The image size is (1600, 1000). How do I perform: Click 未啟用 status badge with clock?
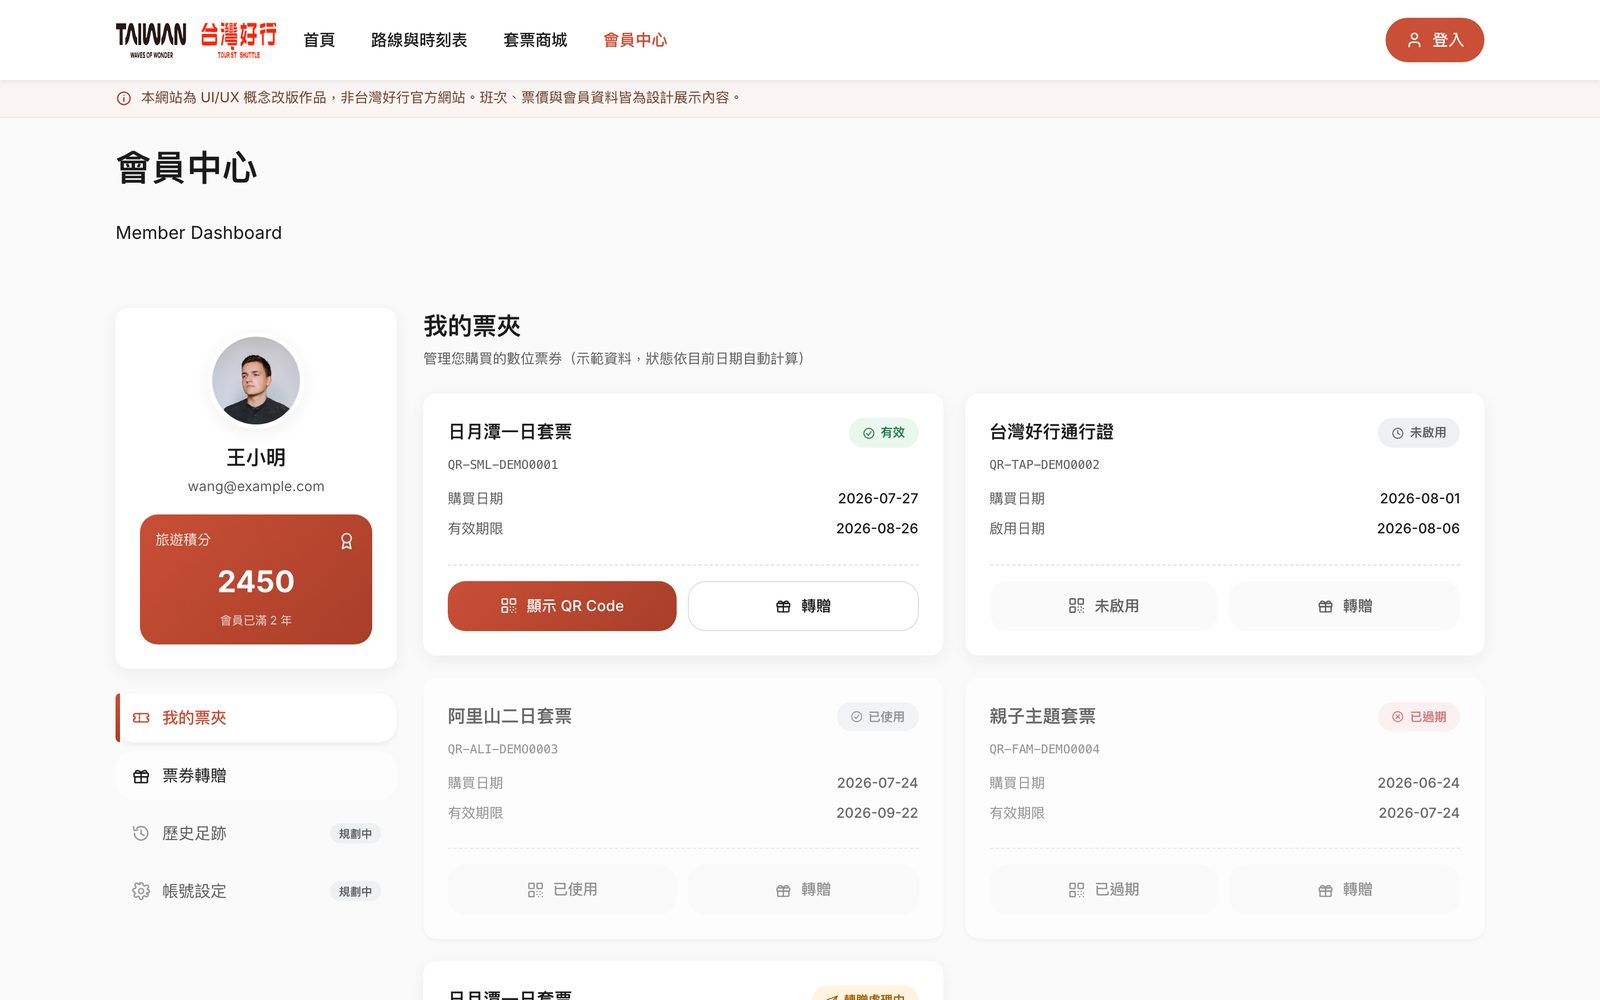click(x=1419, y=433)
